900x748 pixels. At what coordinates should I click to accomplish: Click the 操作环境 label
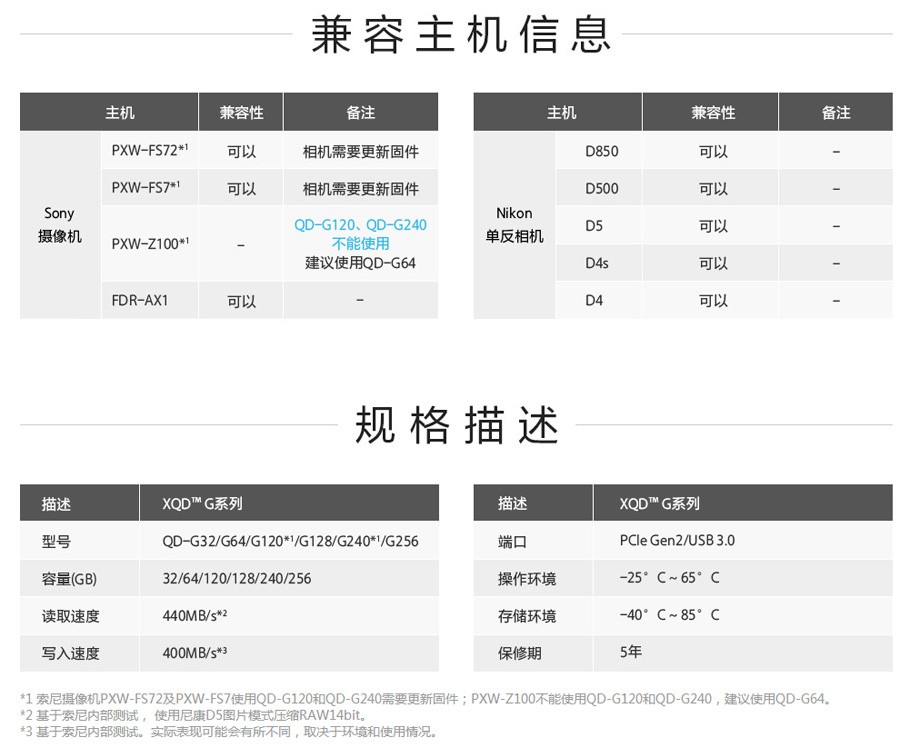527,579
